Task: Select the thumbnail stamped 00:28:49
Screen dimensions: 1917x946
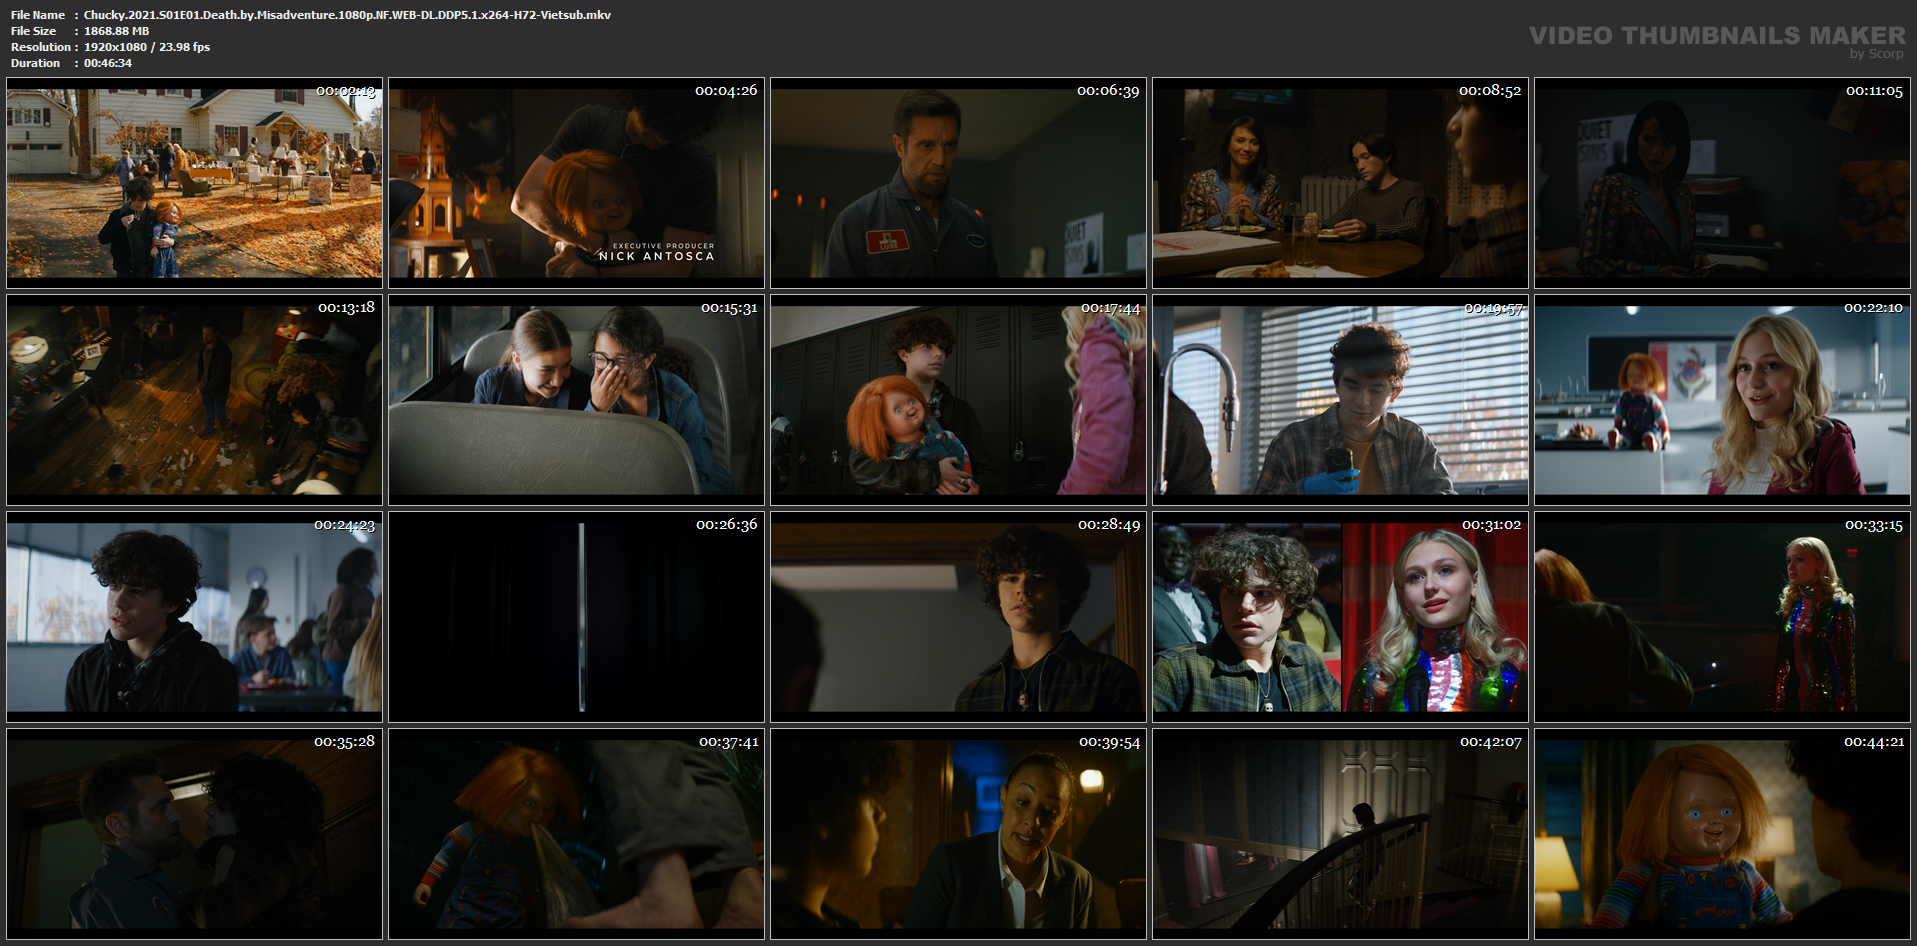Action: [x=958, y=617]
